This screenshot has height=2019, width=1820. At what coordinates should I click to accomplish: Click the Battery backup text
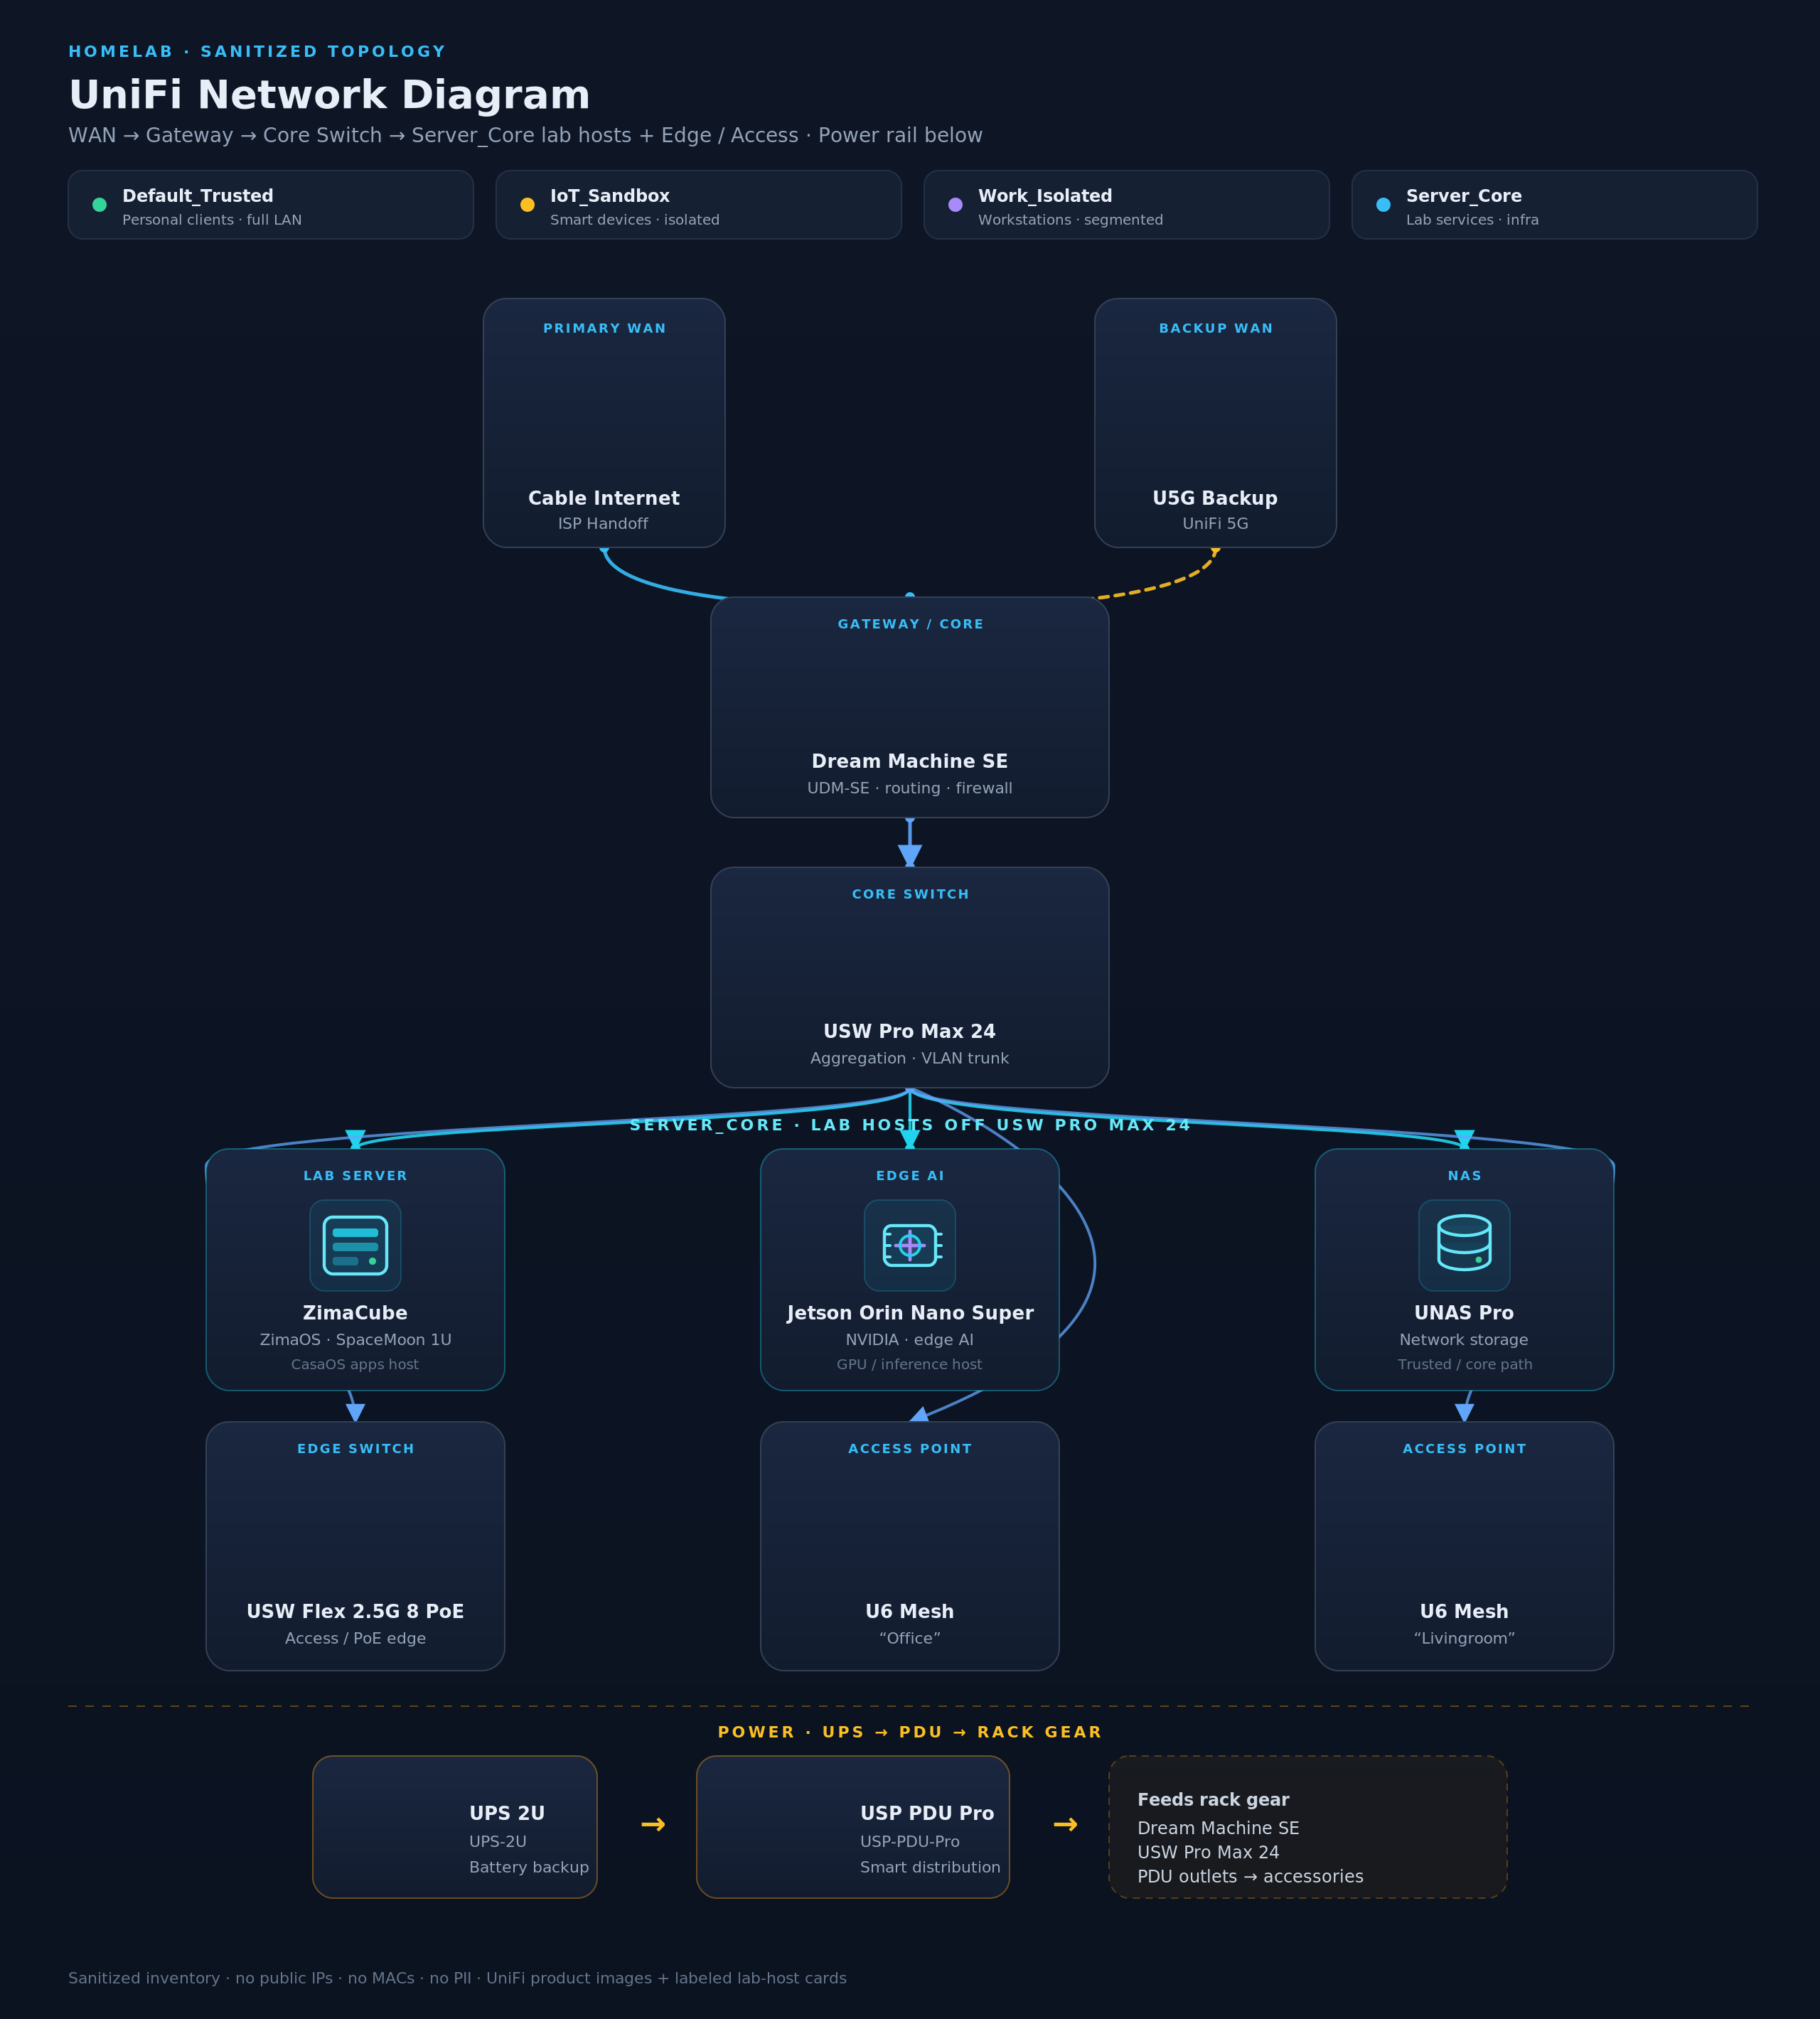pos(529,1867)
